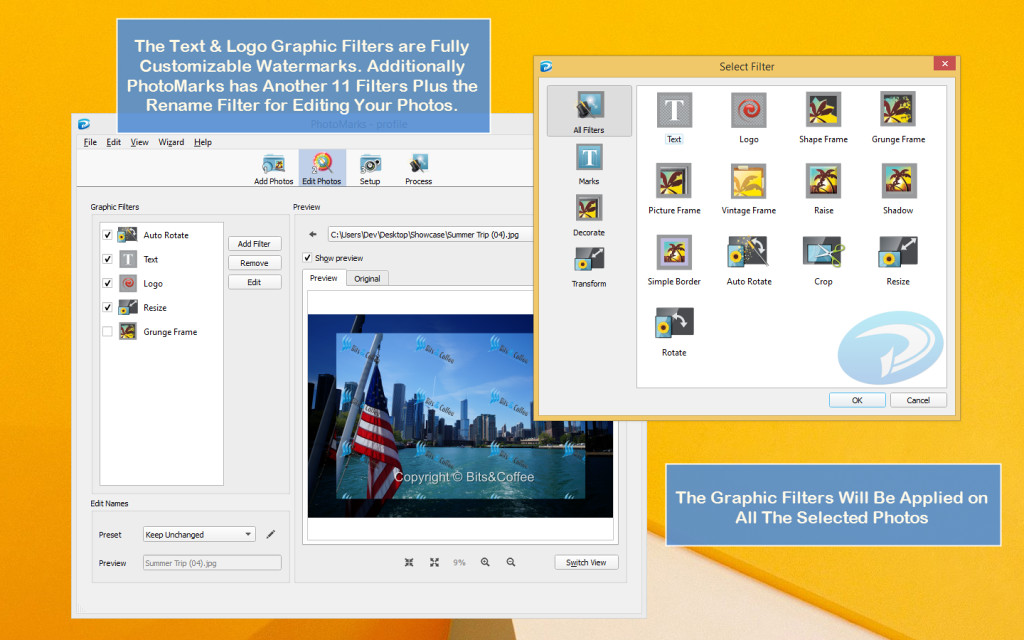Choose the Picture Frame filter
The width and height of the screenshot is (1024, 640).
[674, 189]
